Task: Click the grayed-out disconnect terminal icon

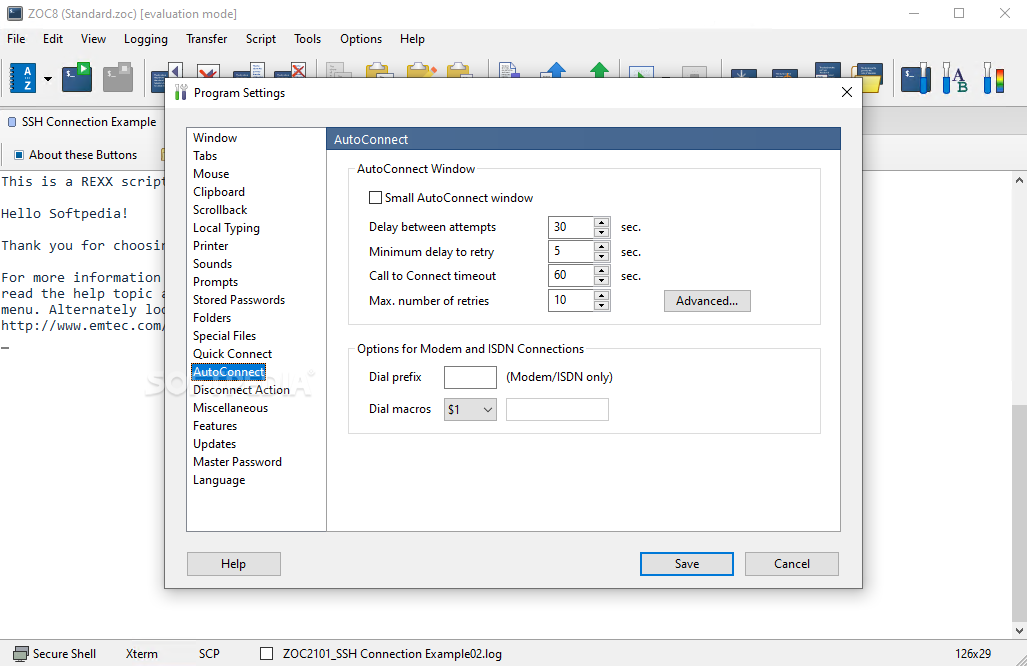Action: (118, 77)
